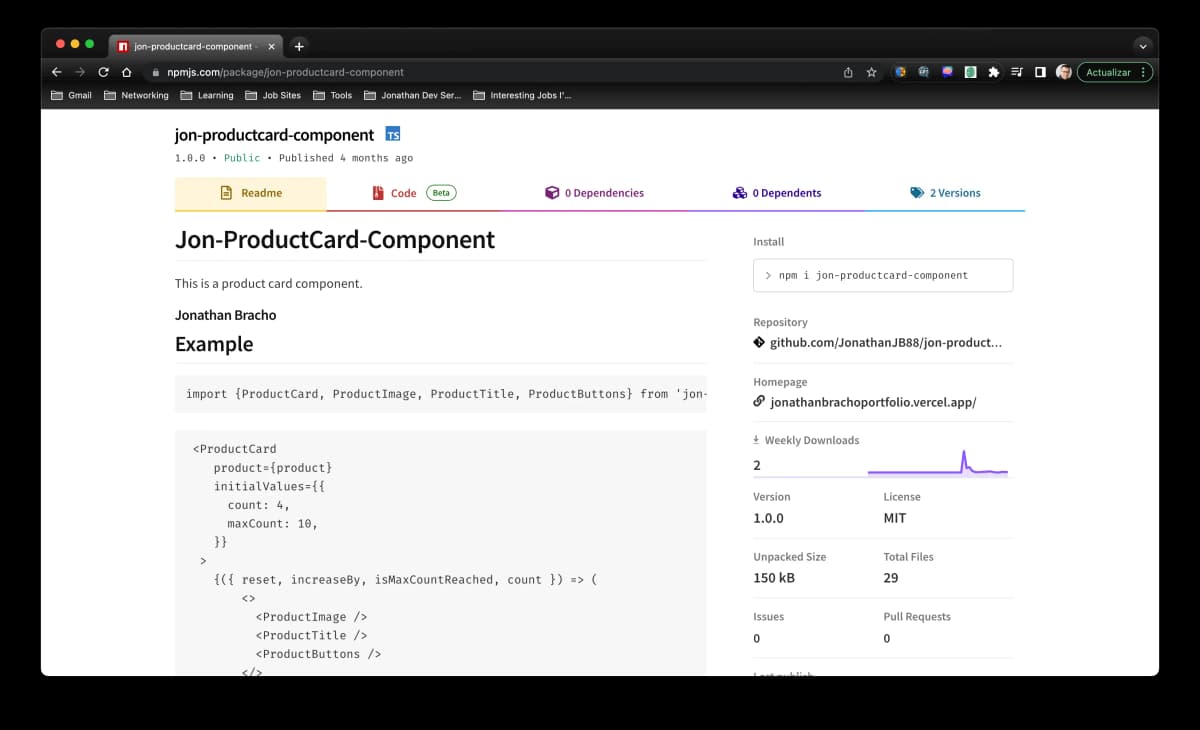Image resolution: width=1200 pixels, height=730 pixels.
Task: Open the Jonathan Dev Ser... bookmark folder
Action: [x=413, y=96]
